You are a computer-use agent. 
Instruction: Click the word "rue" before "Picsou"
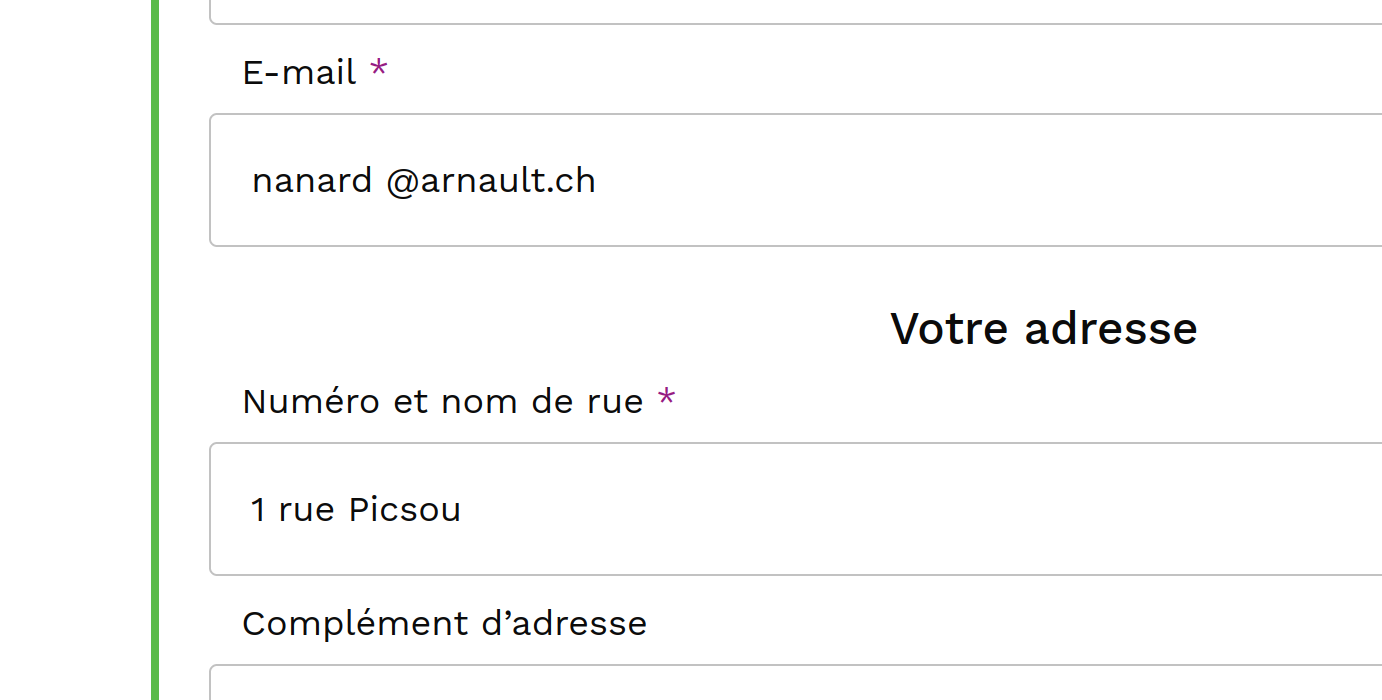tap(306, 511)
